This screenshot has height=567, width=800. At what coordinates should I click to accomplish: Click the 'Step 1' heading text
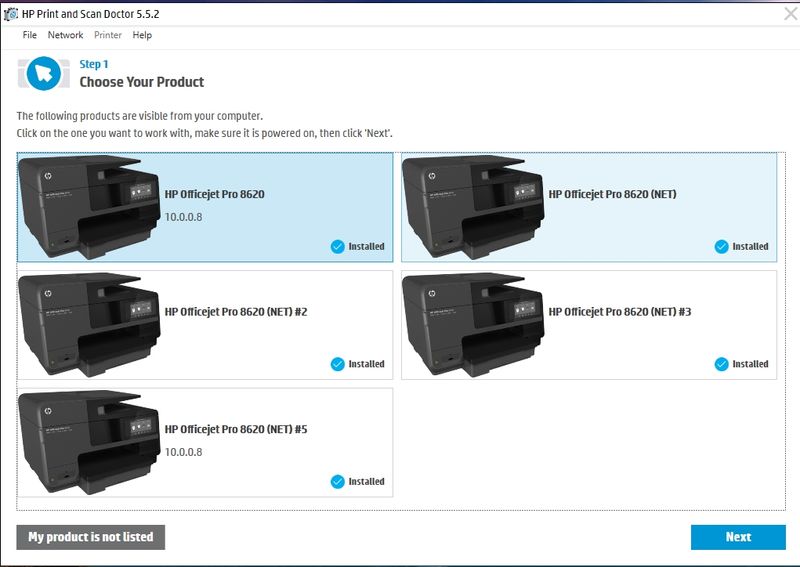coord(94,64)
